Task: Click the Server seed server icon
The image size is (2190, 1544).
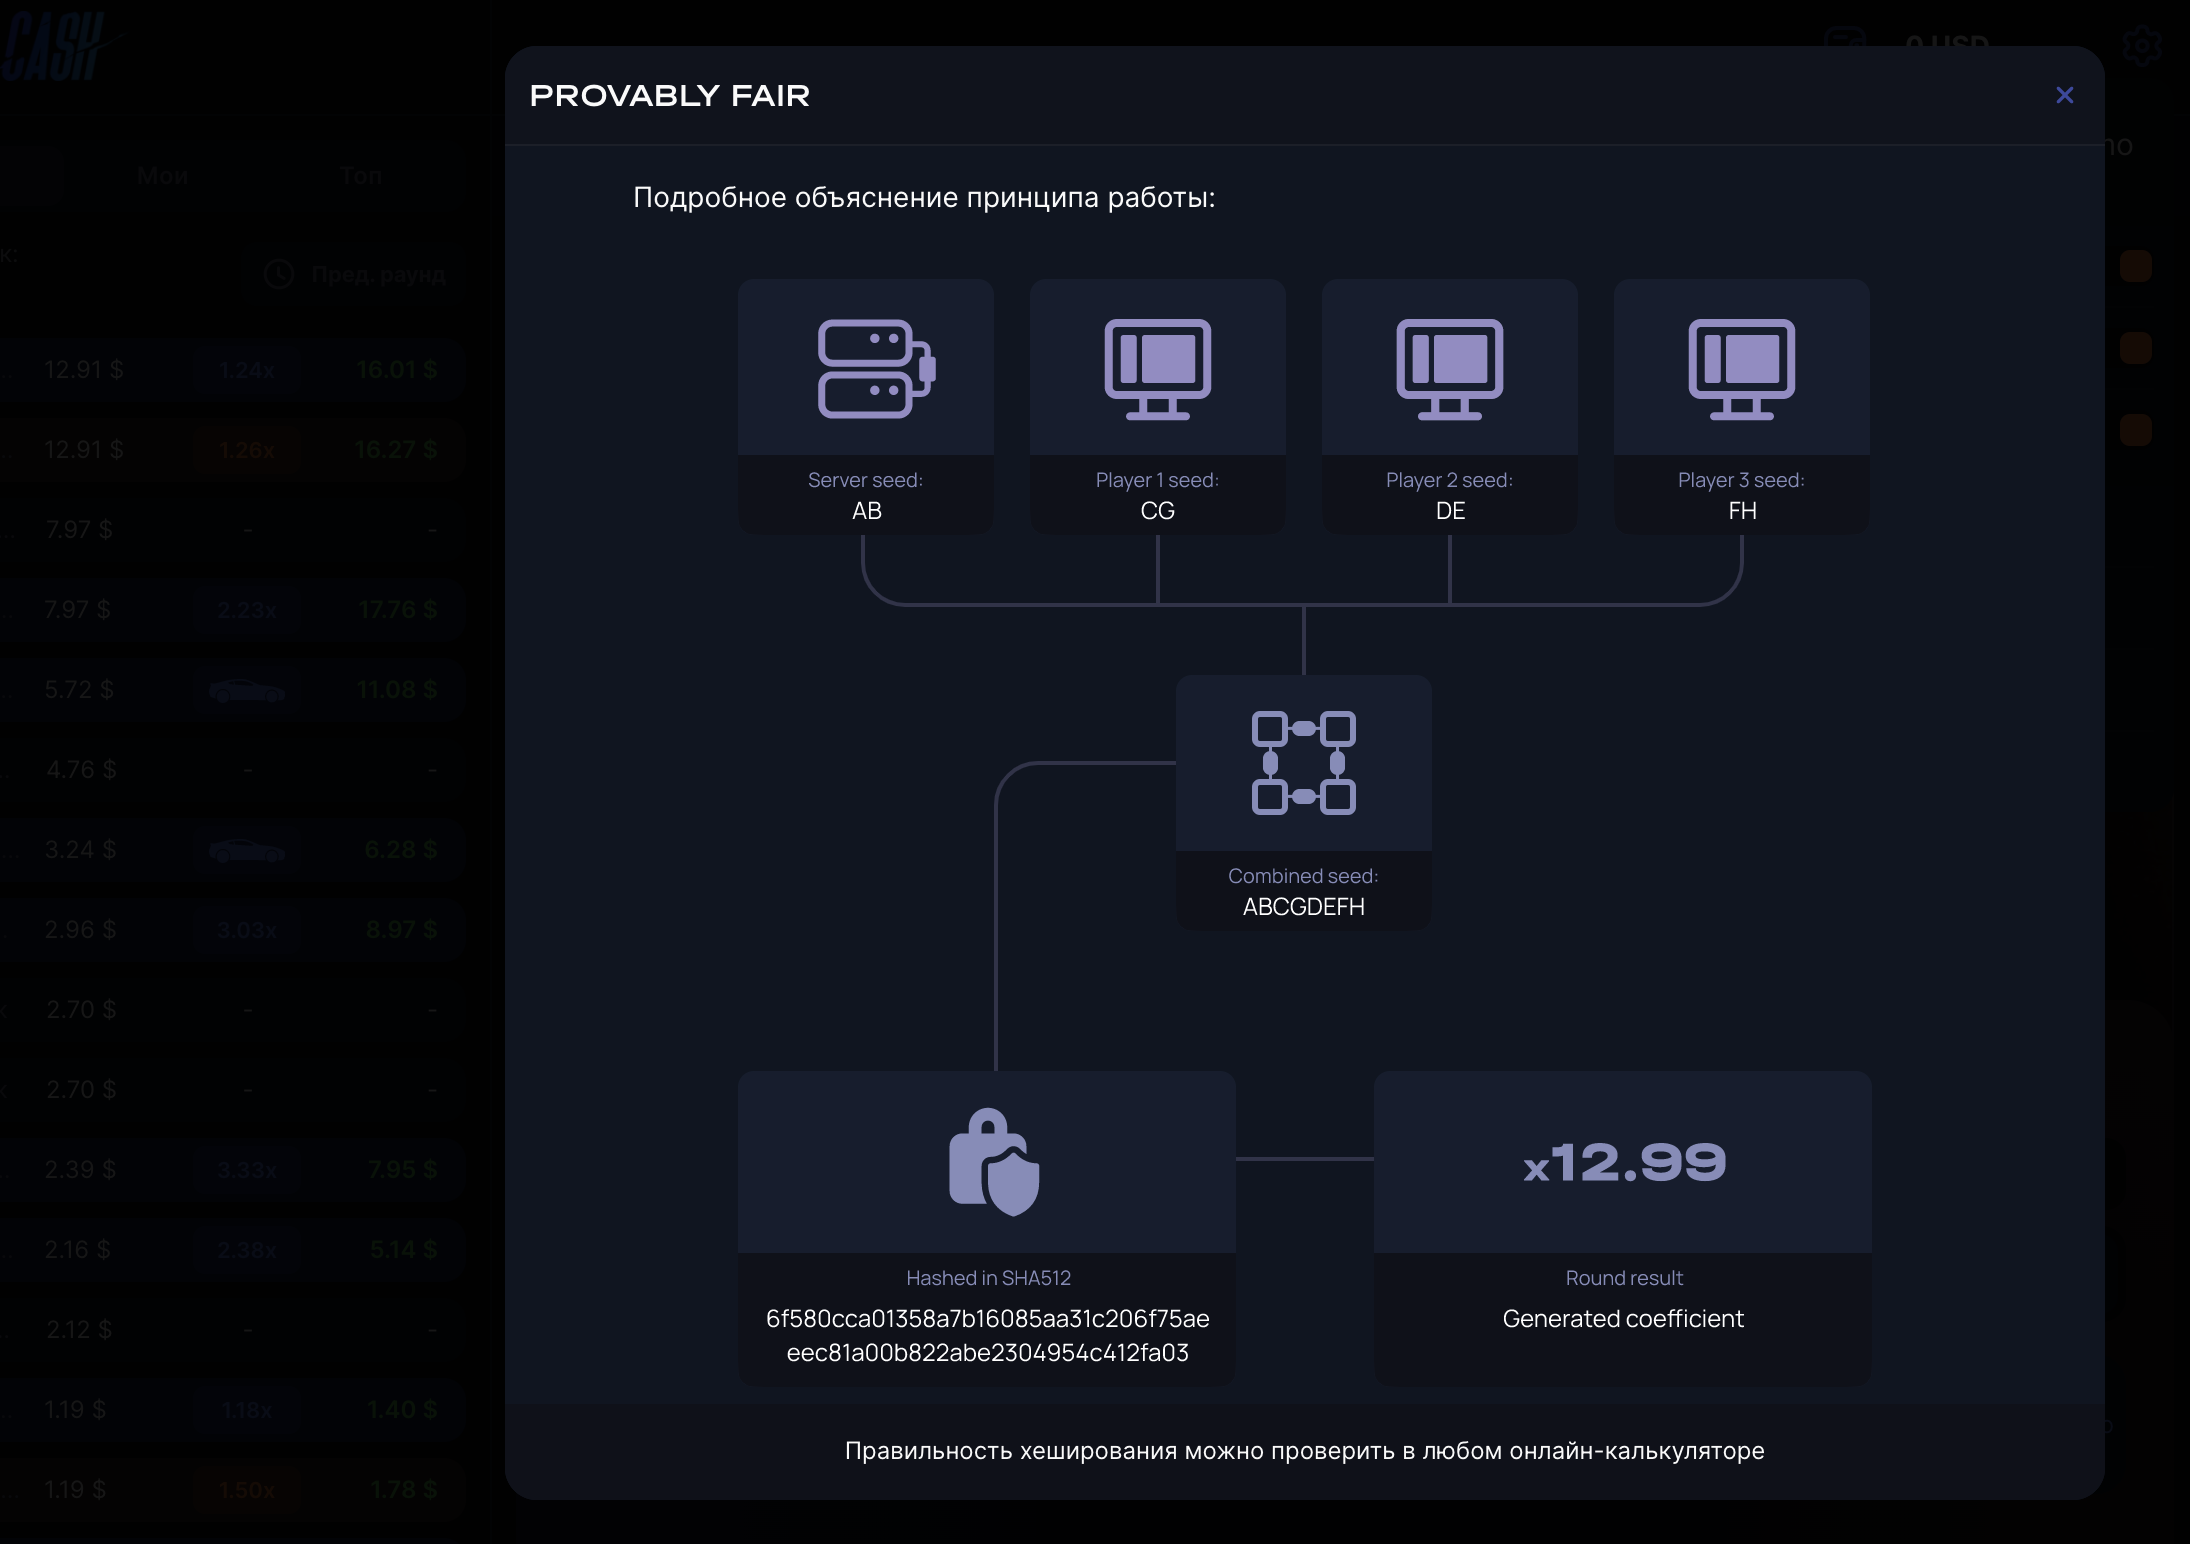Action: pyautogui.click(x=876, y=368)
